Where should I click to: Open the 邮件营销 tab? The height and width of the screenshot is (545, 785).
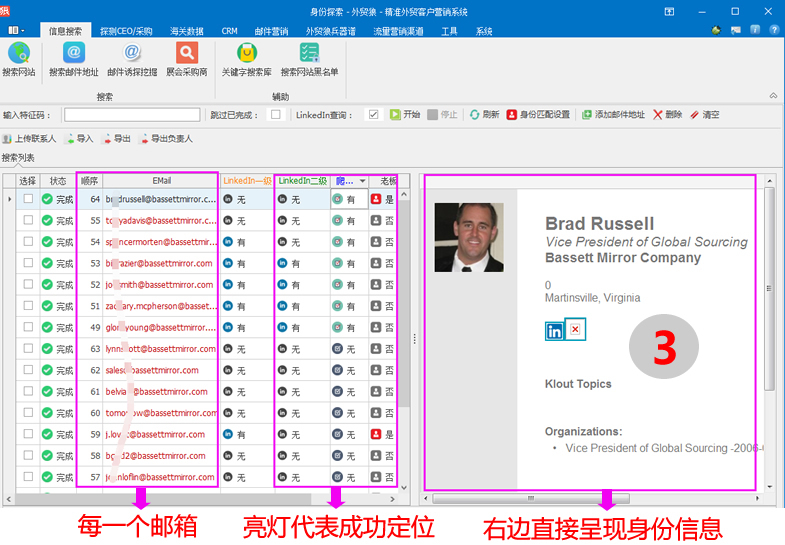tap(271, 31)
